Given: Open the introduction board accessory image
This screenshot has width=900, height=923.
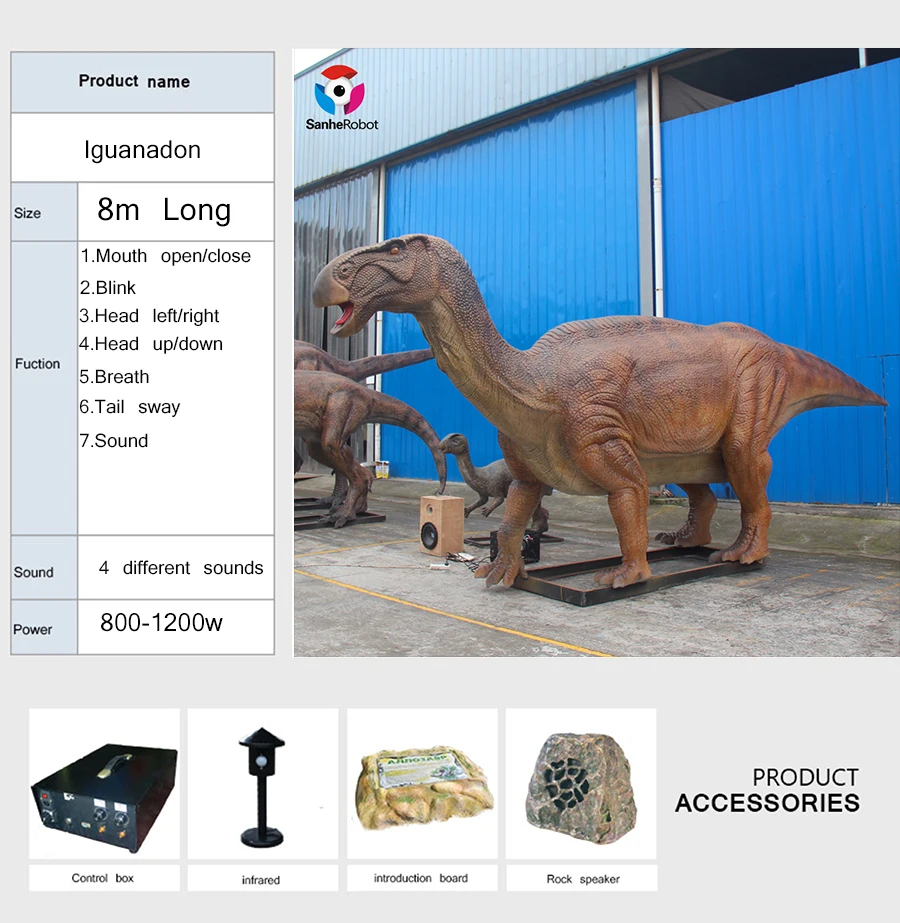Looking at the screenshot, I should pos(421,784).
